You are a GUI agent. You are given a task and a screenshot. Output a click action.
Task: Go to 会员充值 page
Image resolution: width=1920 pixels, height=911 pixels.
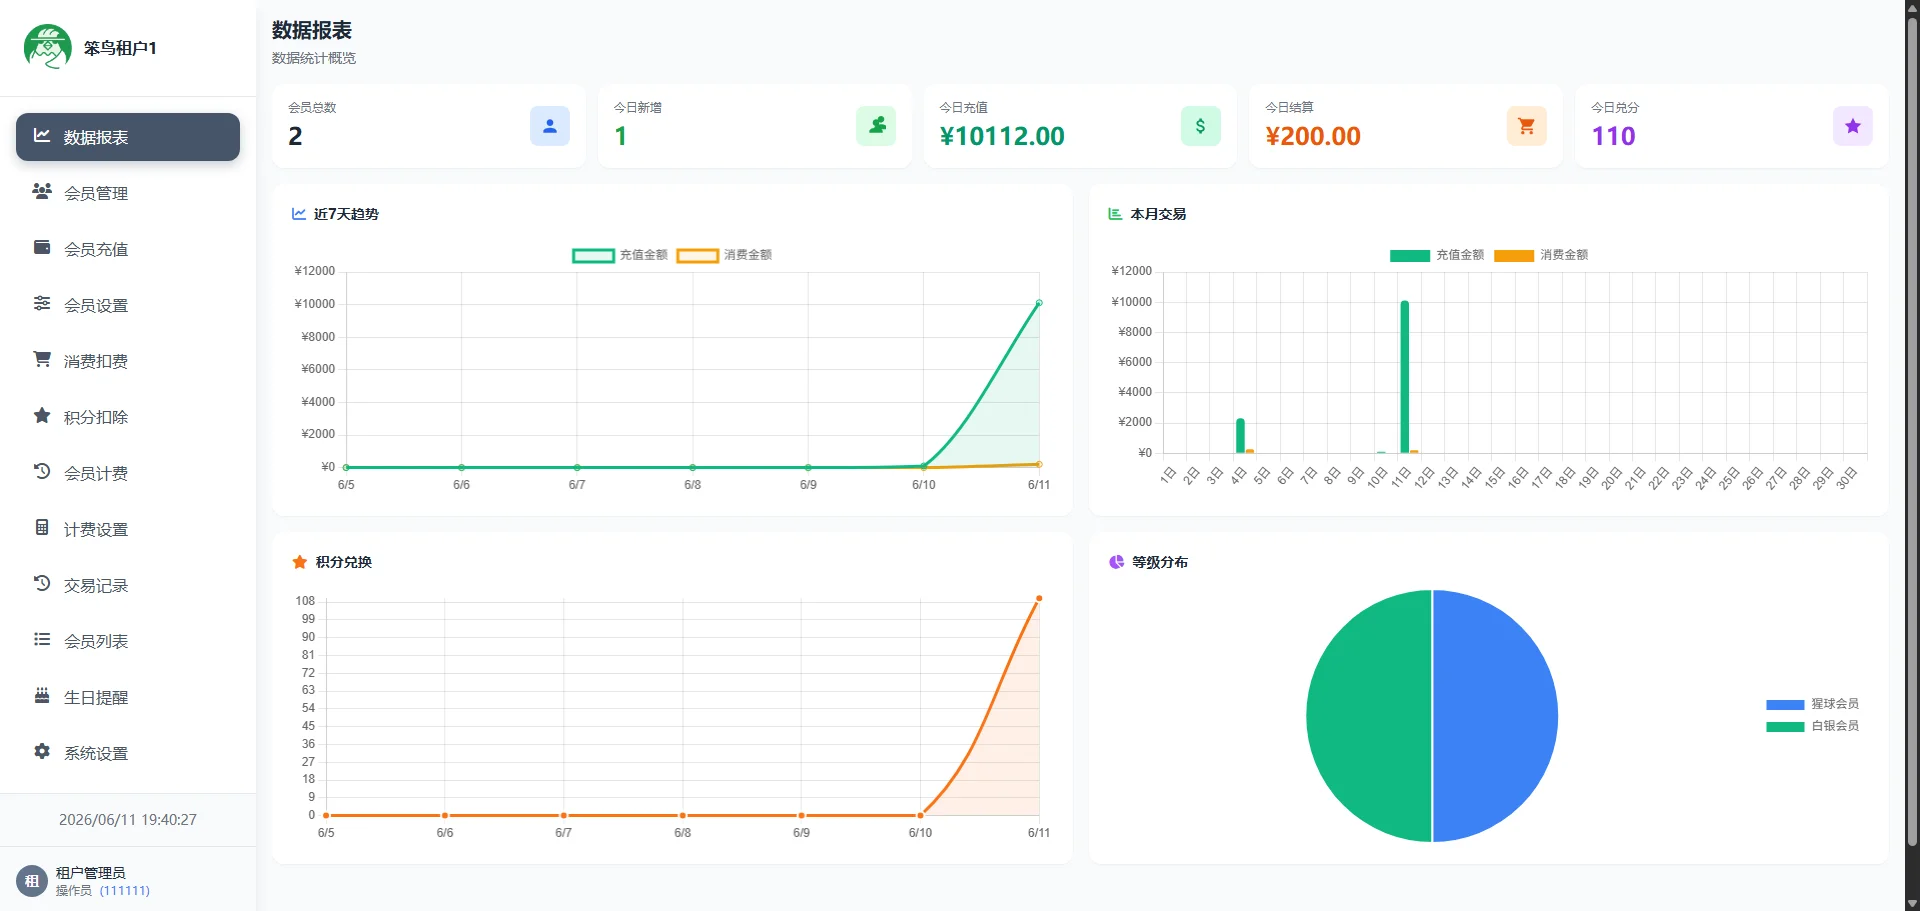click(x=128, y=249)
